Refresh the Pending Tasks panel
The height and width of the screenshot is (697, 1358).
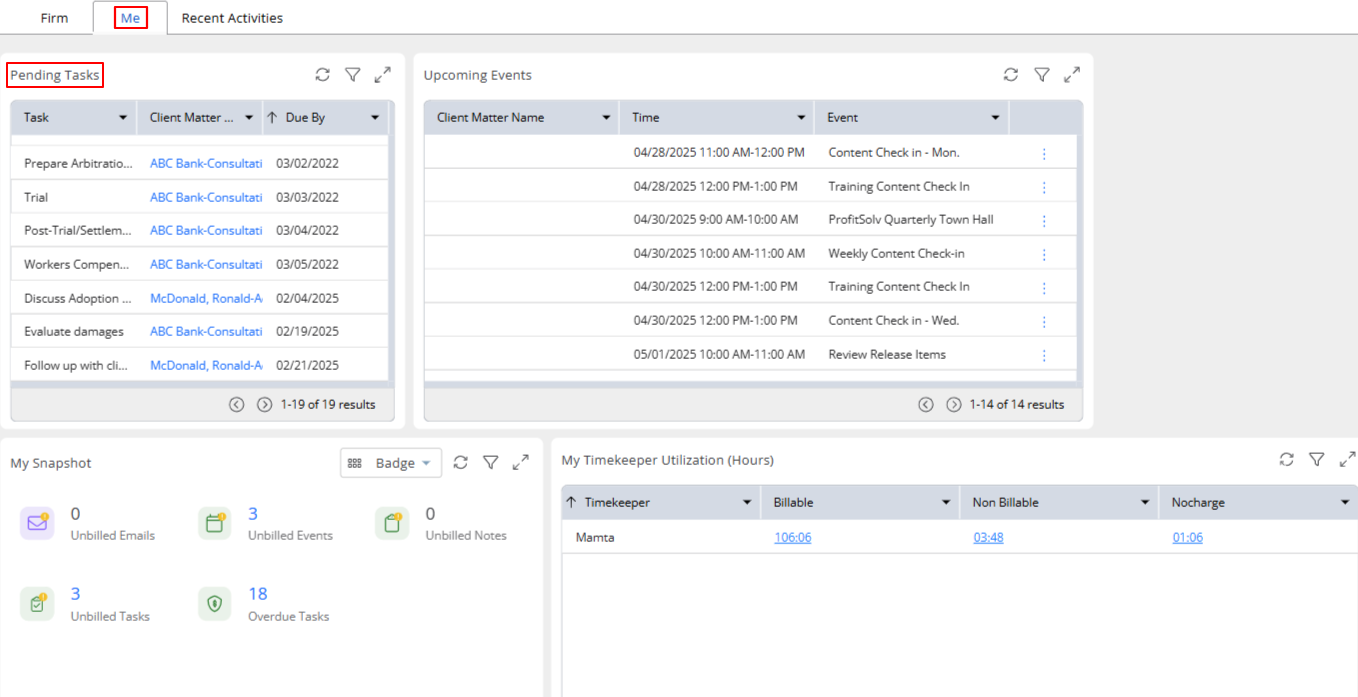point(322,75)
